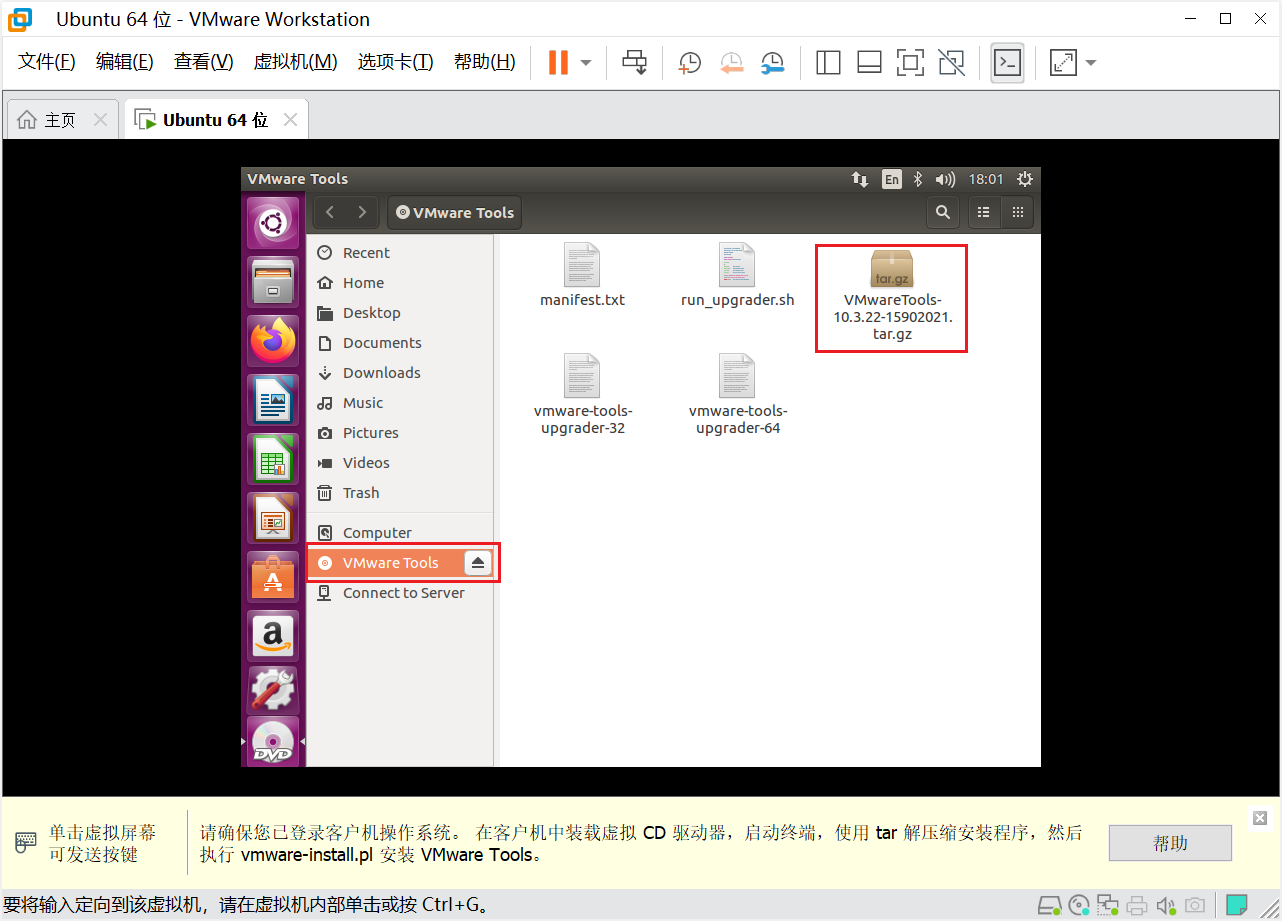
Task: Open the power options dropdown beside pause
Action: tap(586, 62)
